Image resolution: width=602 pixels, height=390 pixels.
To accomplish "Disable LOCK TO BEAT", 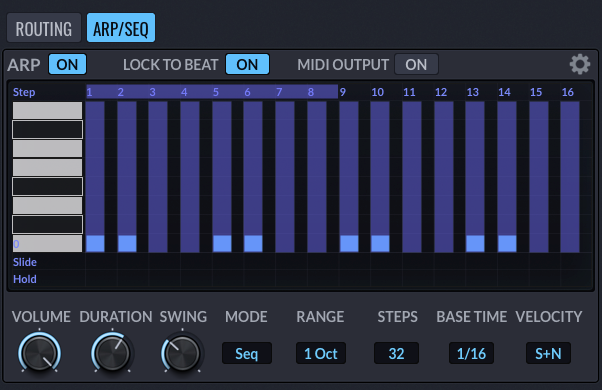I will click(x=247, y=64).
